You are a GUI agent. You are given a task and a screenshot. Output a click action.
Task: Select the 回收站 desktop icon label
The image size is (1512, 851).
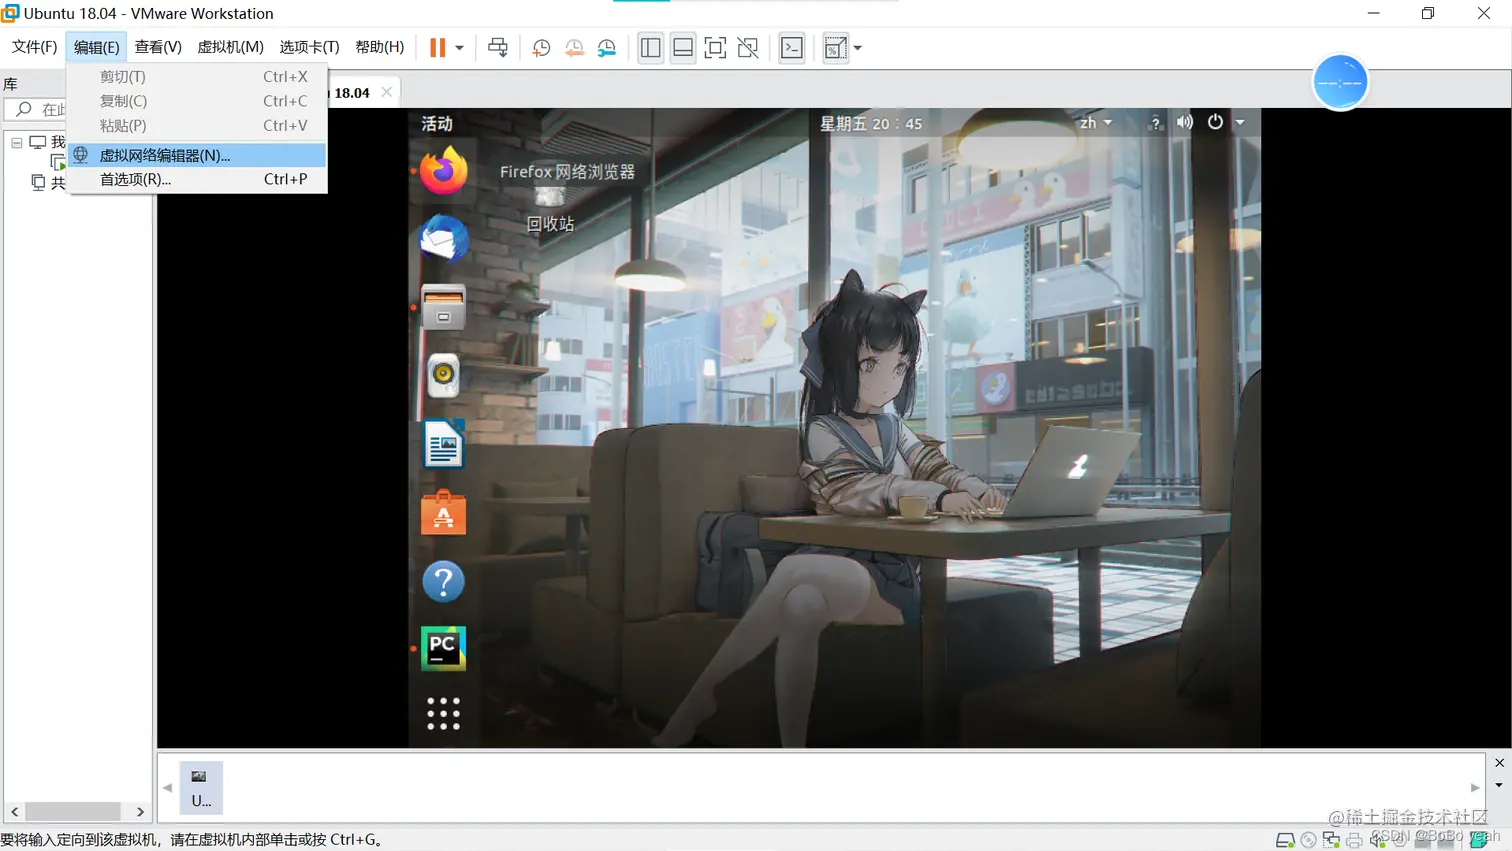pyautogui.click(x=550, y=224)
